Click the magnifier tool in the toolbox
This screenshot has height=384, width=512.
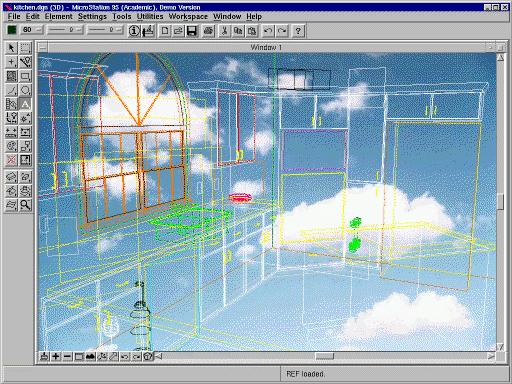pyautogui.click(x=25, y=205)
